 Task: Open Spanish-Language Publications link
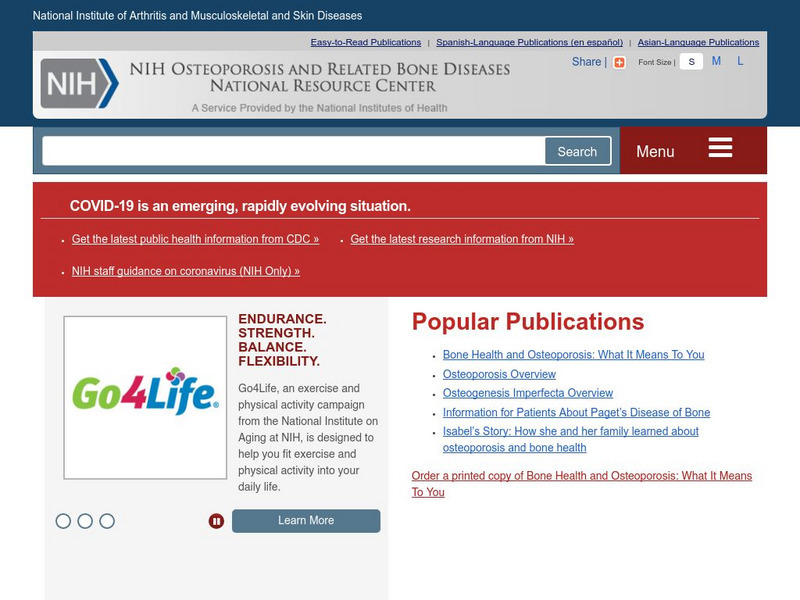point(530,42)
